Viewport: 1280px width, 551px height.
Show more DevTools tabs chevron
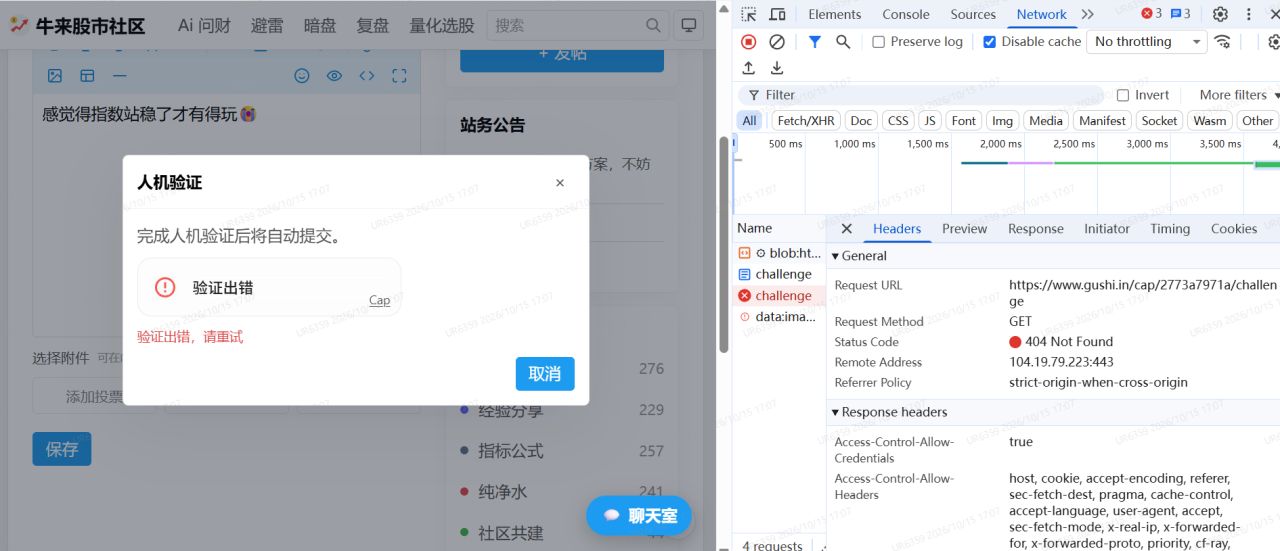tap(1088, 14)
